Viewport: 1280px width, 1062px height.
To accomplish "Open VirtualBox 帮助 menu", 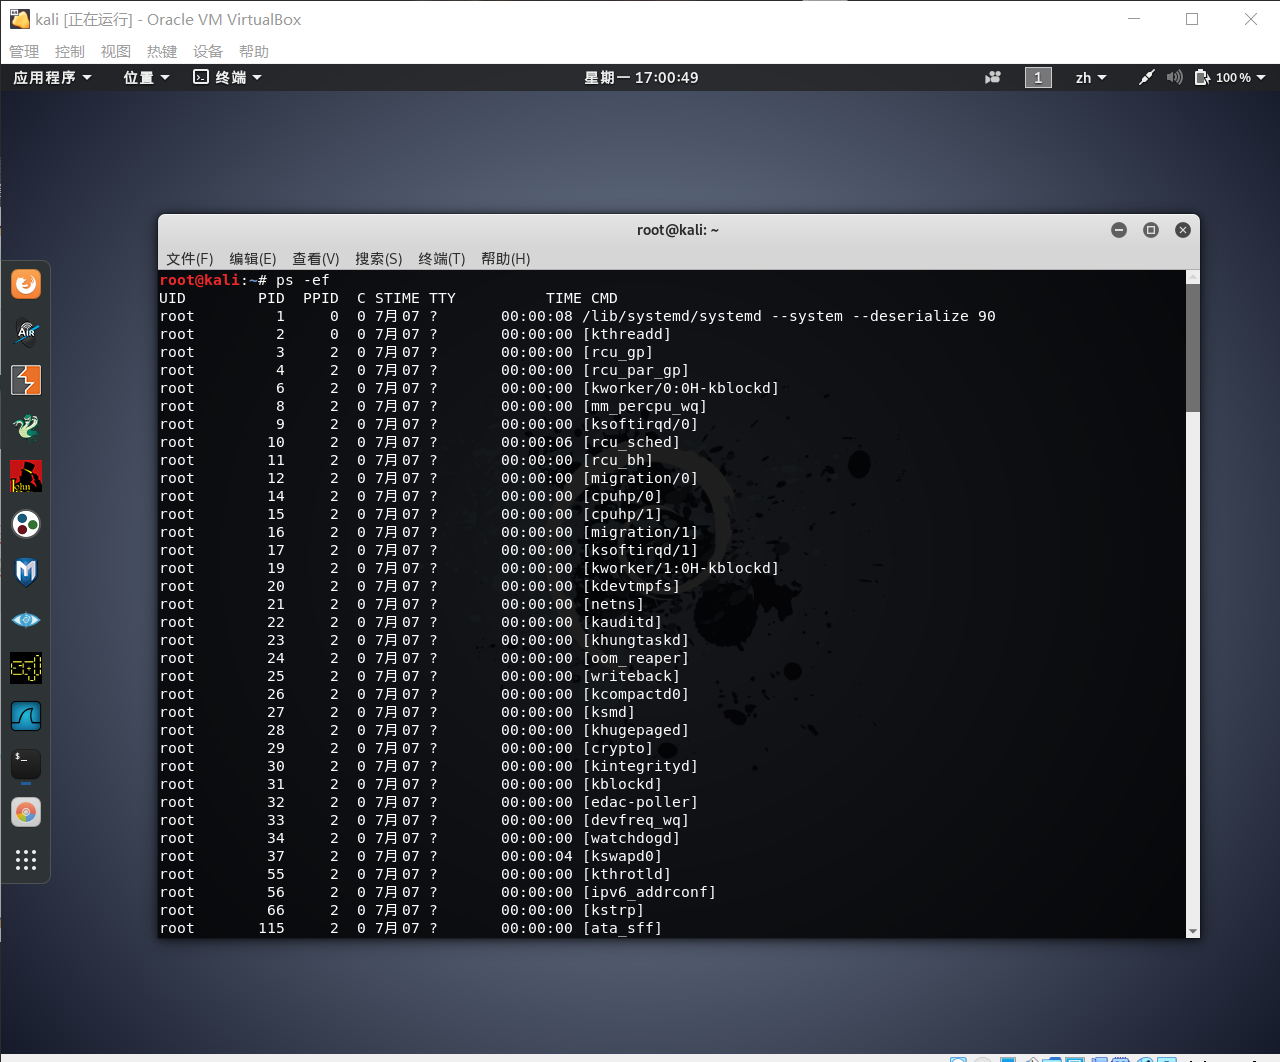I will 254,51.
